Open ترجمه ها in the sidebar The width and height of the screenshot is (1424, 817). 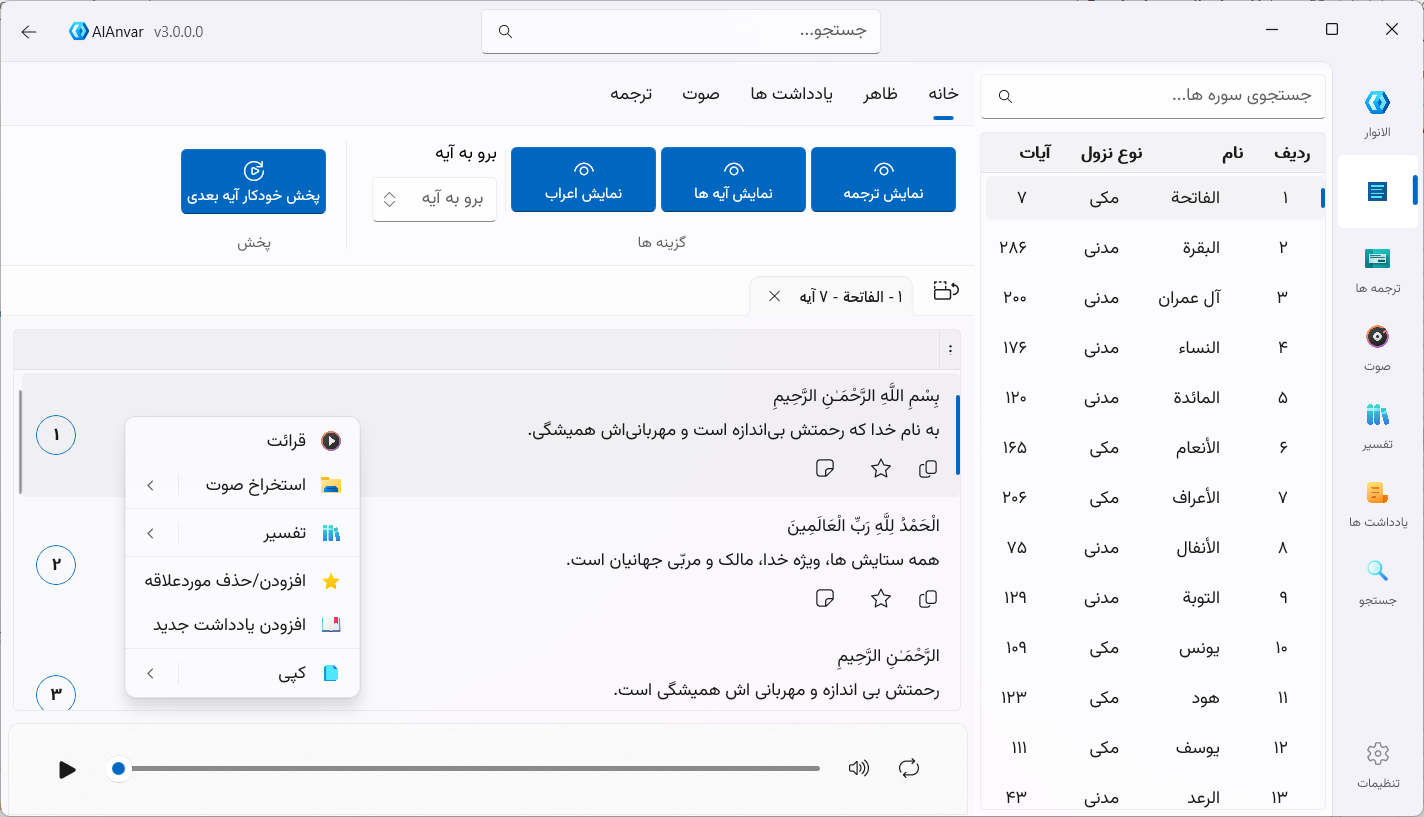pyautogui.click(x=1377, y=269)
